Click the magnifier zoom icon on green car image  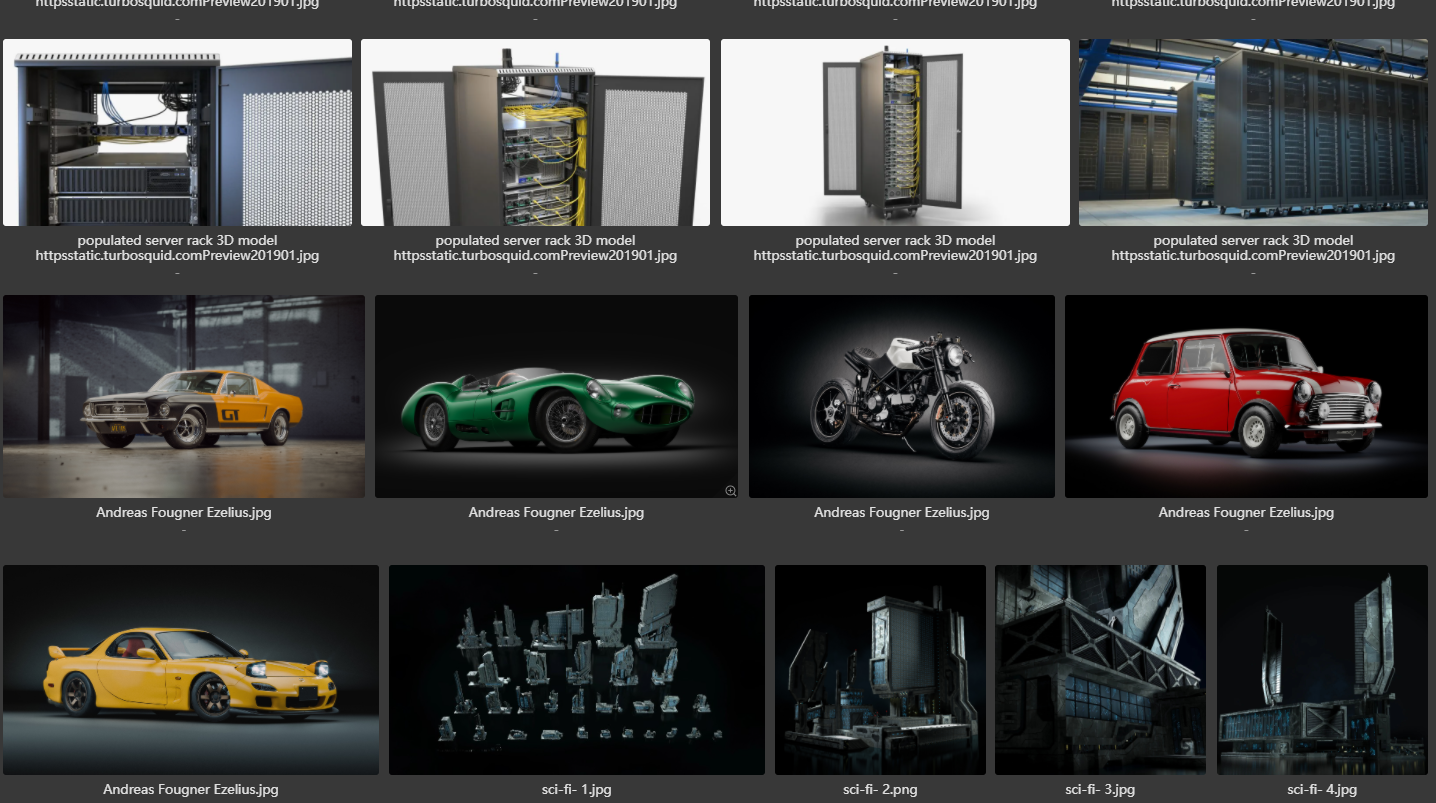pyautogui.click(x=730, y=490)
